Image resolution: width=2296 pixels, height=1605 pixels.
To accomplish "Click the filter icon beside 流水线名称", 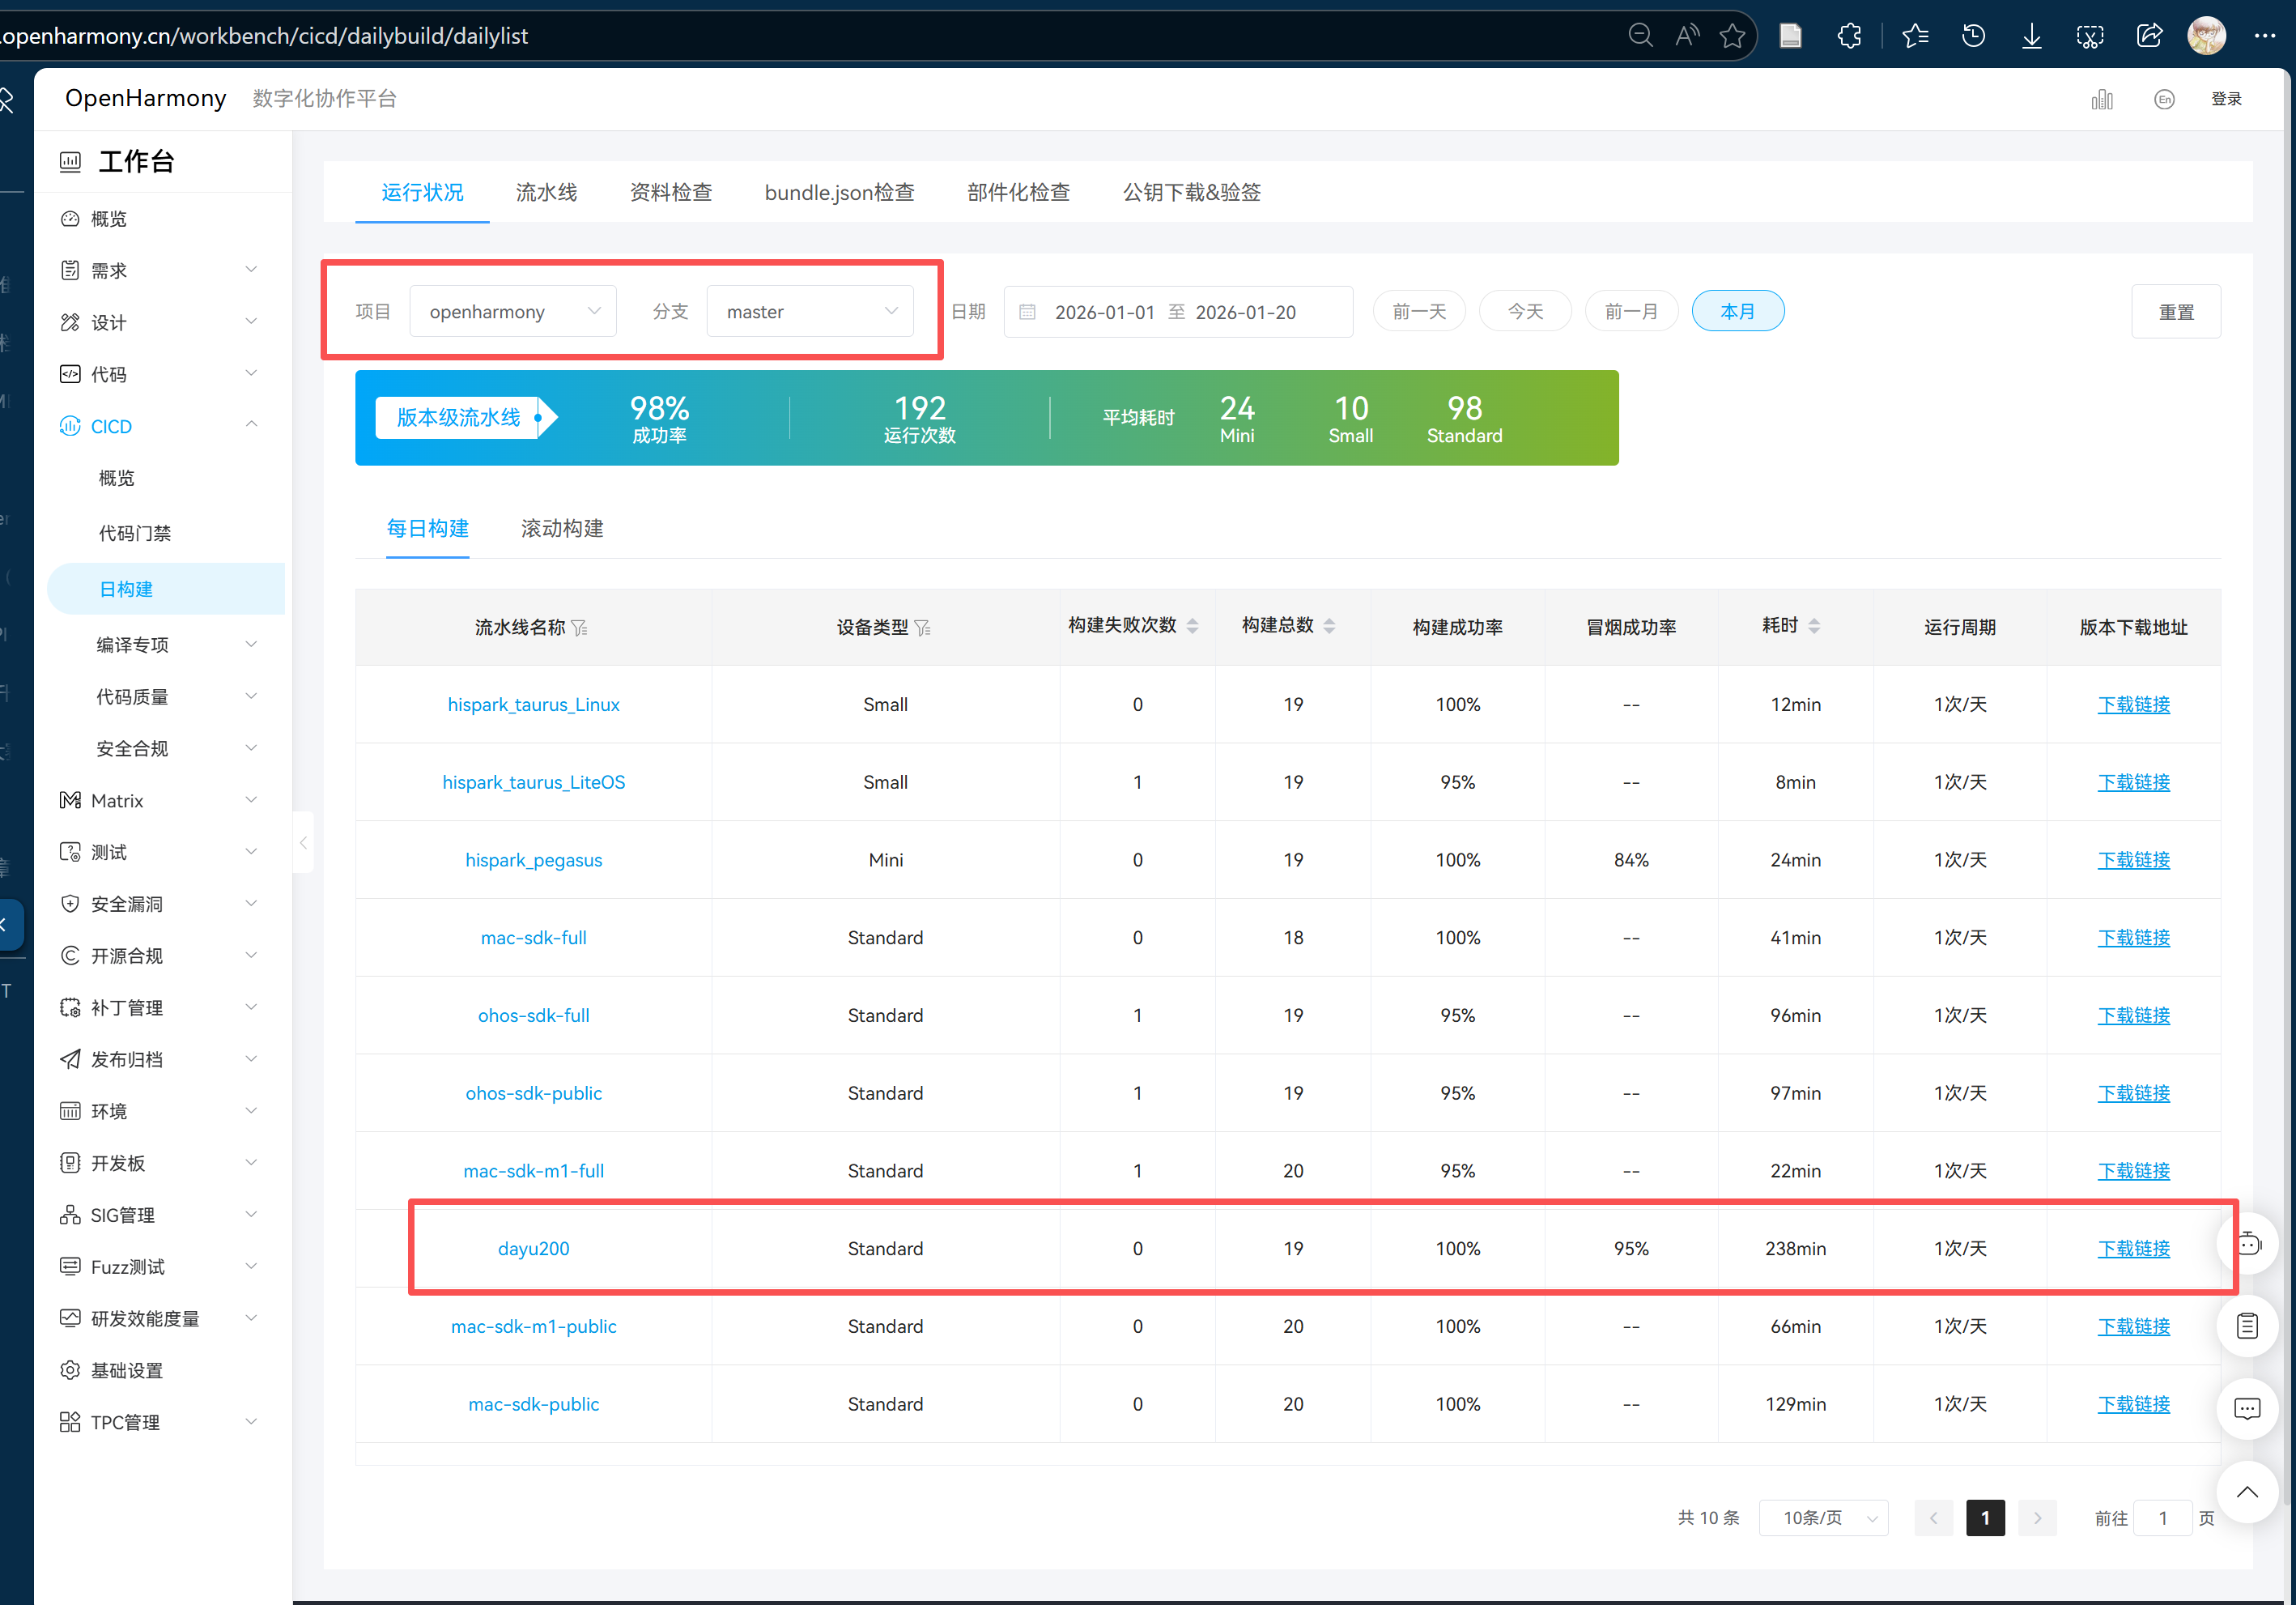I will (580, 628).
